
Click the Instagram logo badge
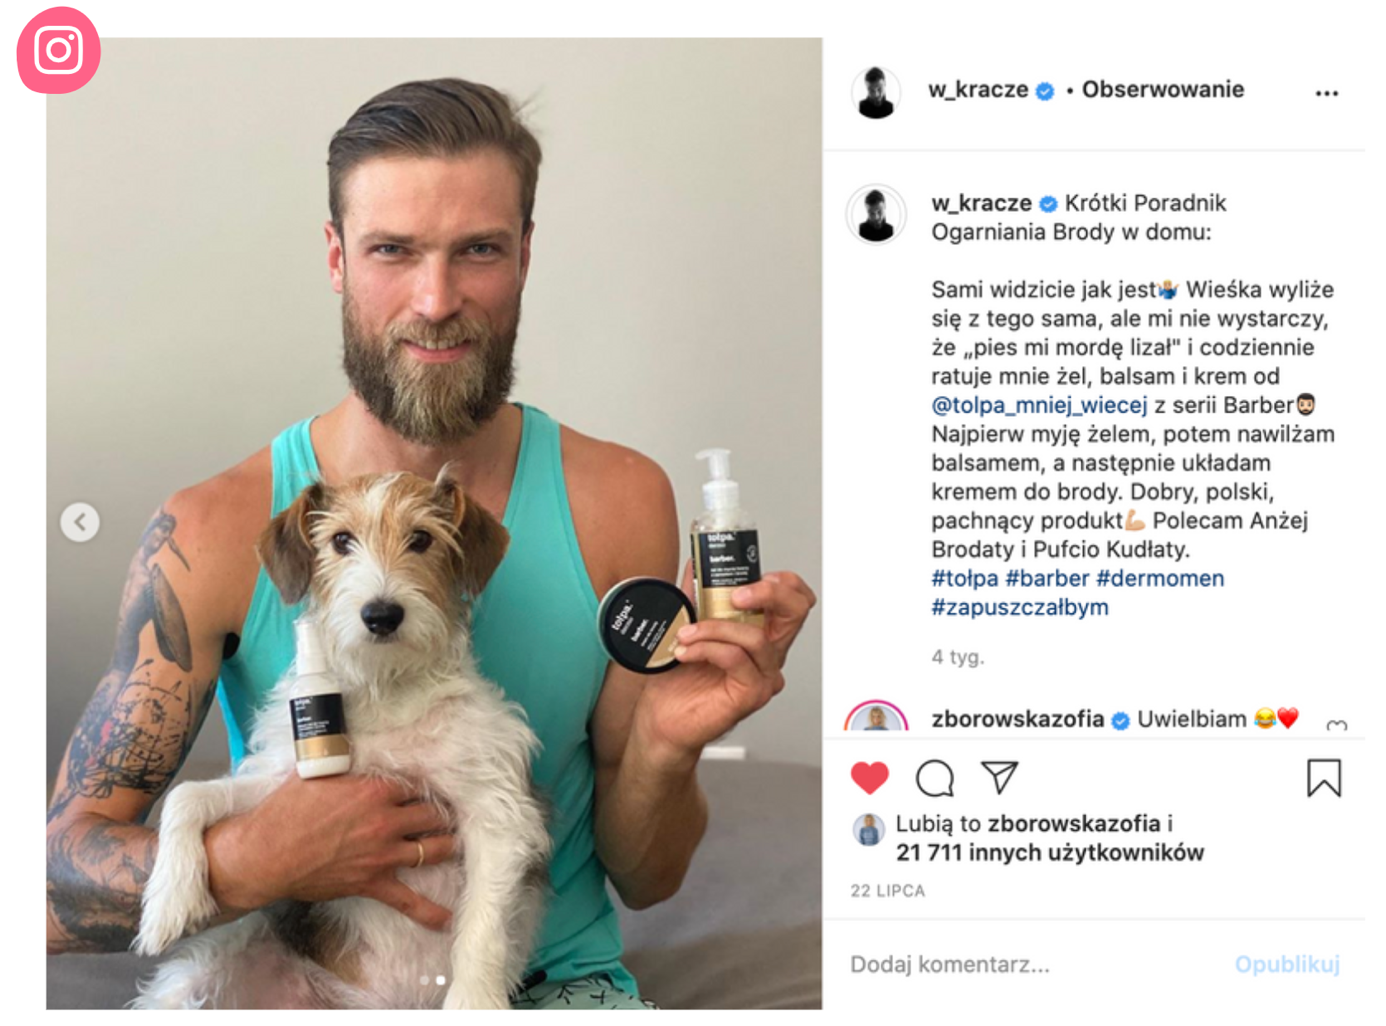pyautogui.click(x=58, y=50)
